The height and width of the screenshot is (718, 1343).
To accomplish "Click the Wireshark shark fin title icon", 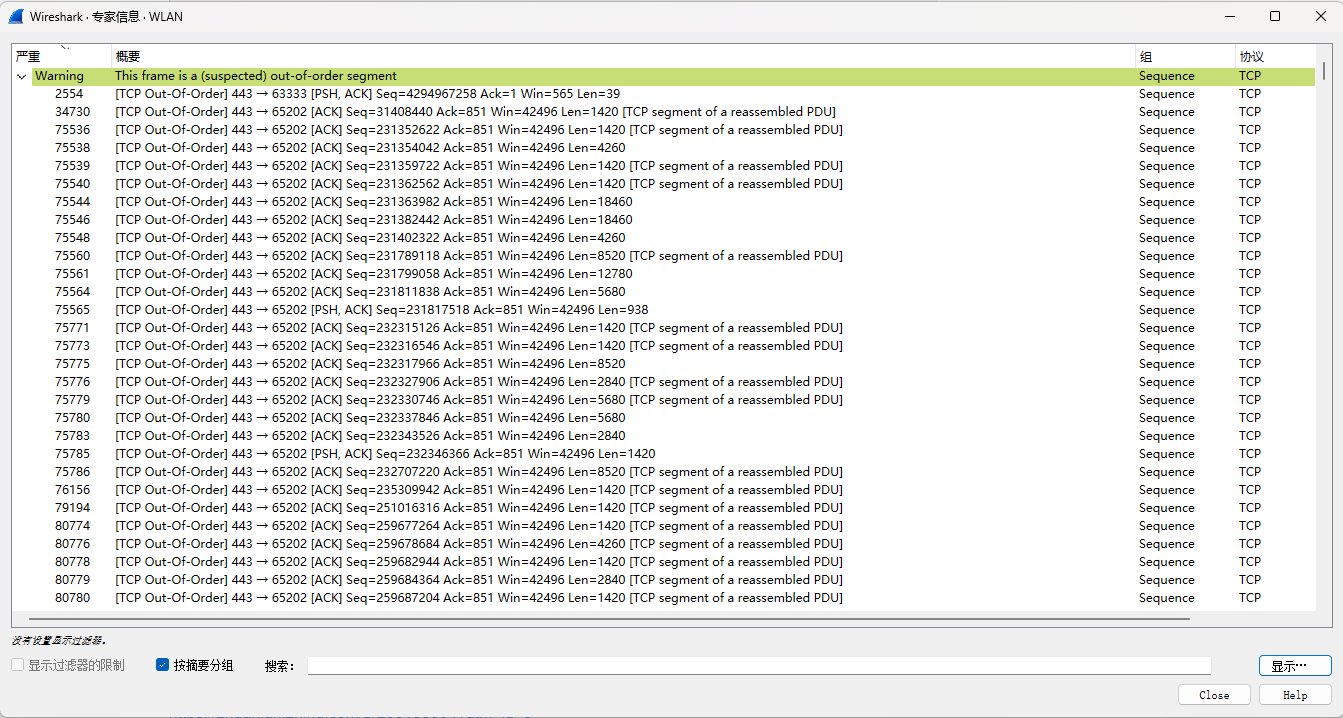I will (x=16, y=16).
